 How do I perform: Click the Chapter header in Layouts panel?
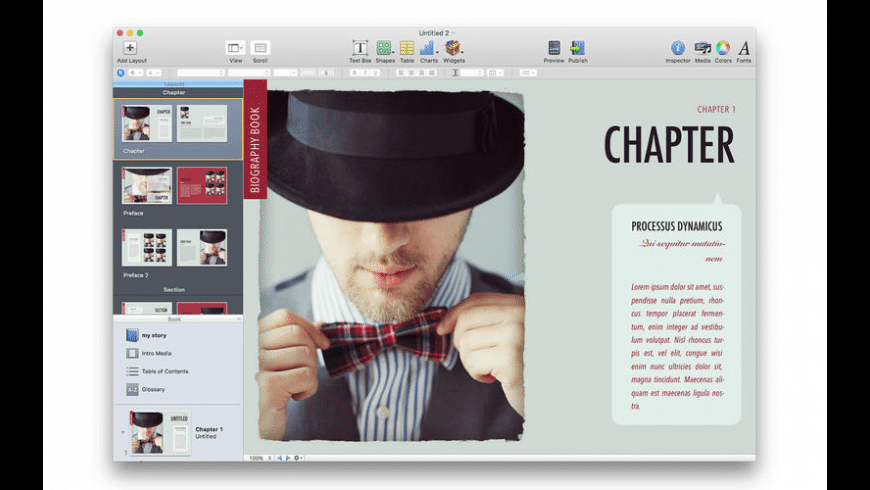[x=174, y=93]
